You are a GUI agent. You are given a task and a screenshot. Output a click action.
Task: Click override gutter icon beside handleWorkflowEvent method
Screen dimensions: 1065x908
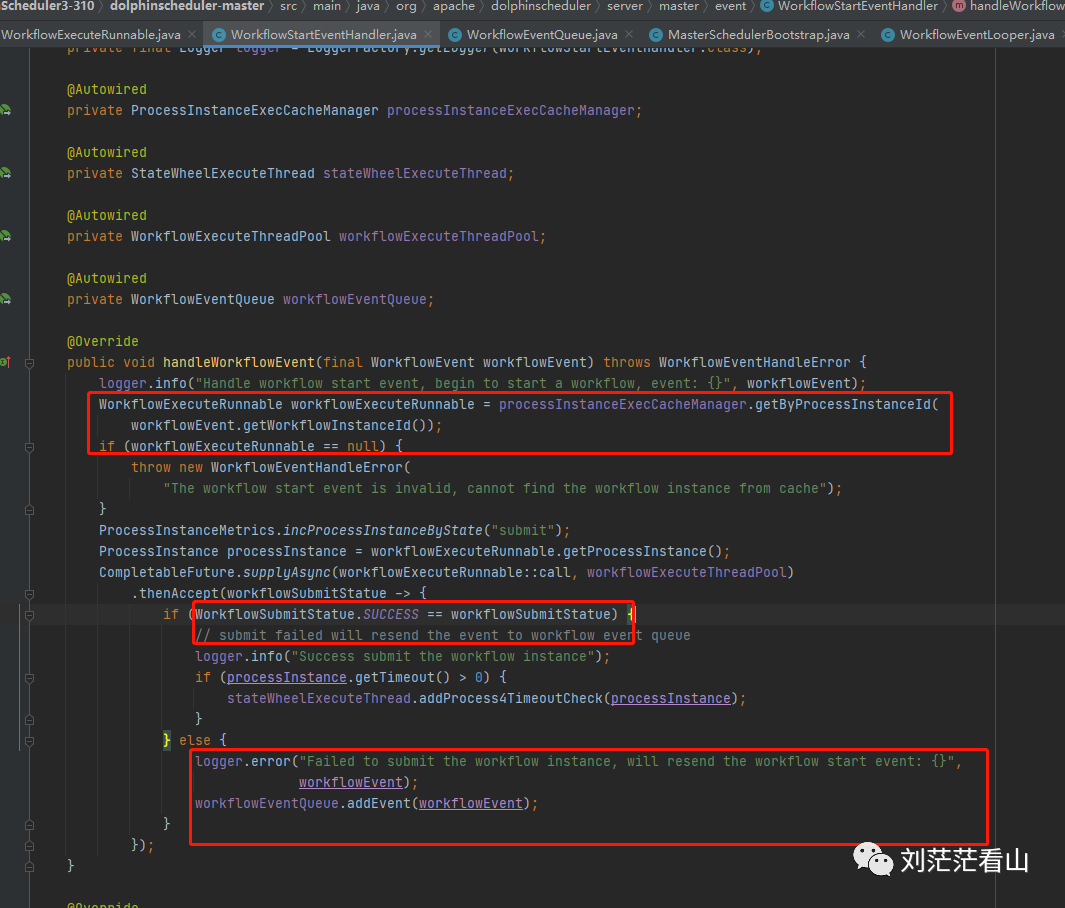[5, 362]
